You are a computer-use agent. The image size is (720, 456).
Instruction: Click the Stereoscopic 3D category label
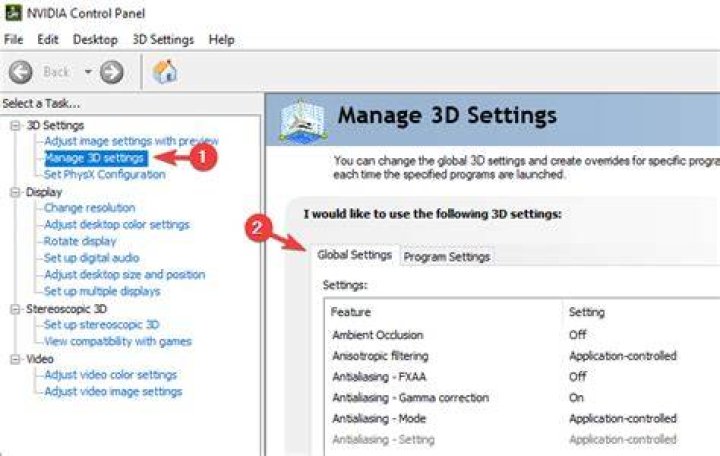[66, 309]
